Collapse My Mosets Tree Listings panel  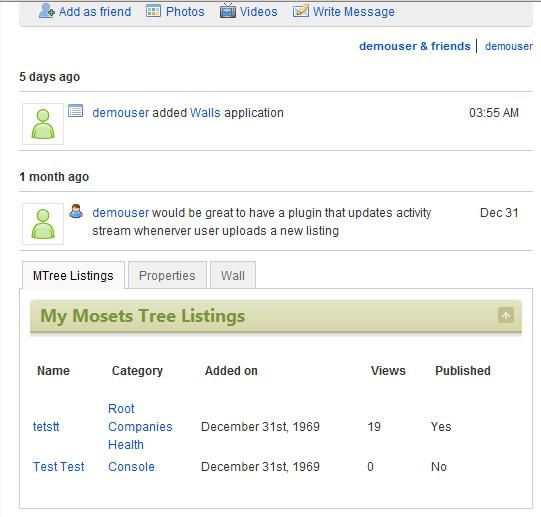click(506, 315)
